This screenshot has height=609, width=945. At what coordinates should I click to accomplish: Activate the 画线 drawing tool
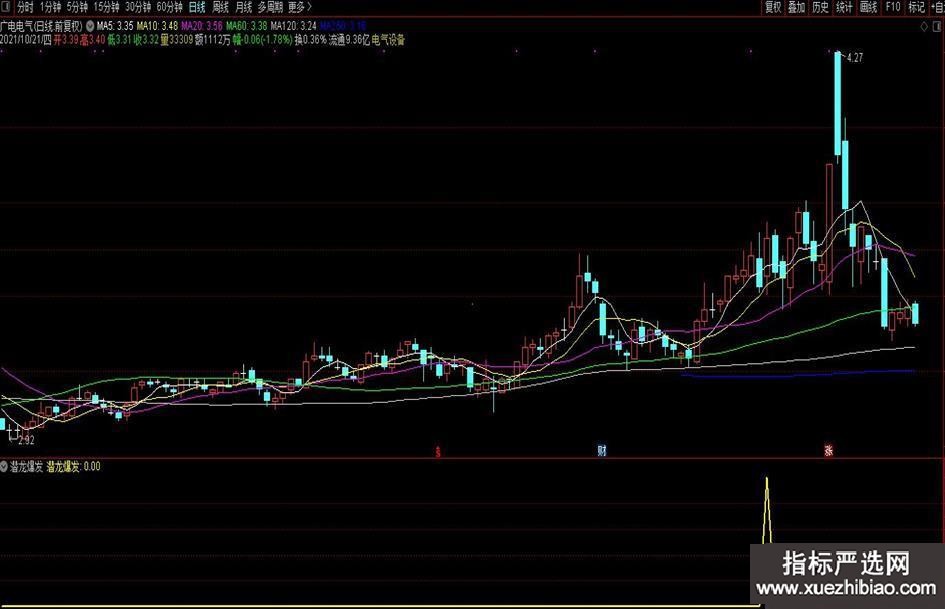[868, 7]
